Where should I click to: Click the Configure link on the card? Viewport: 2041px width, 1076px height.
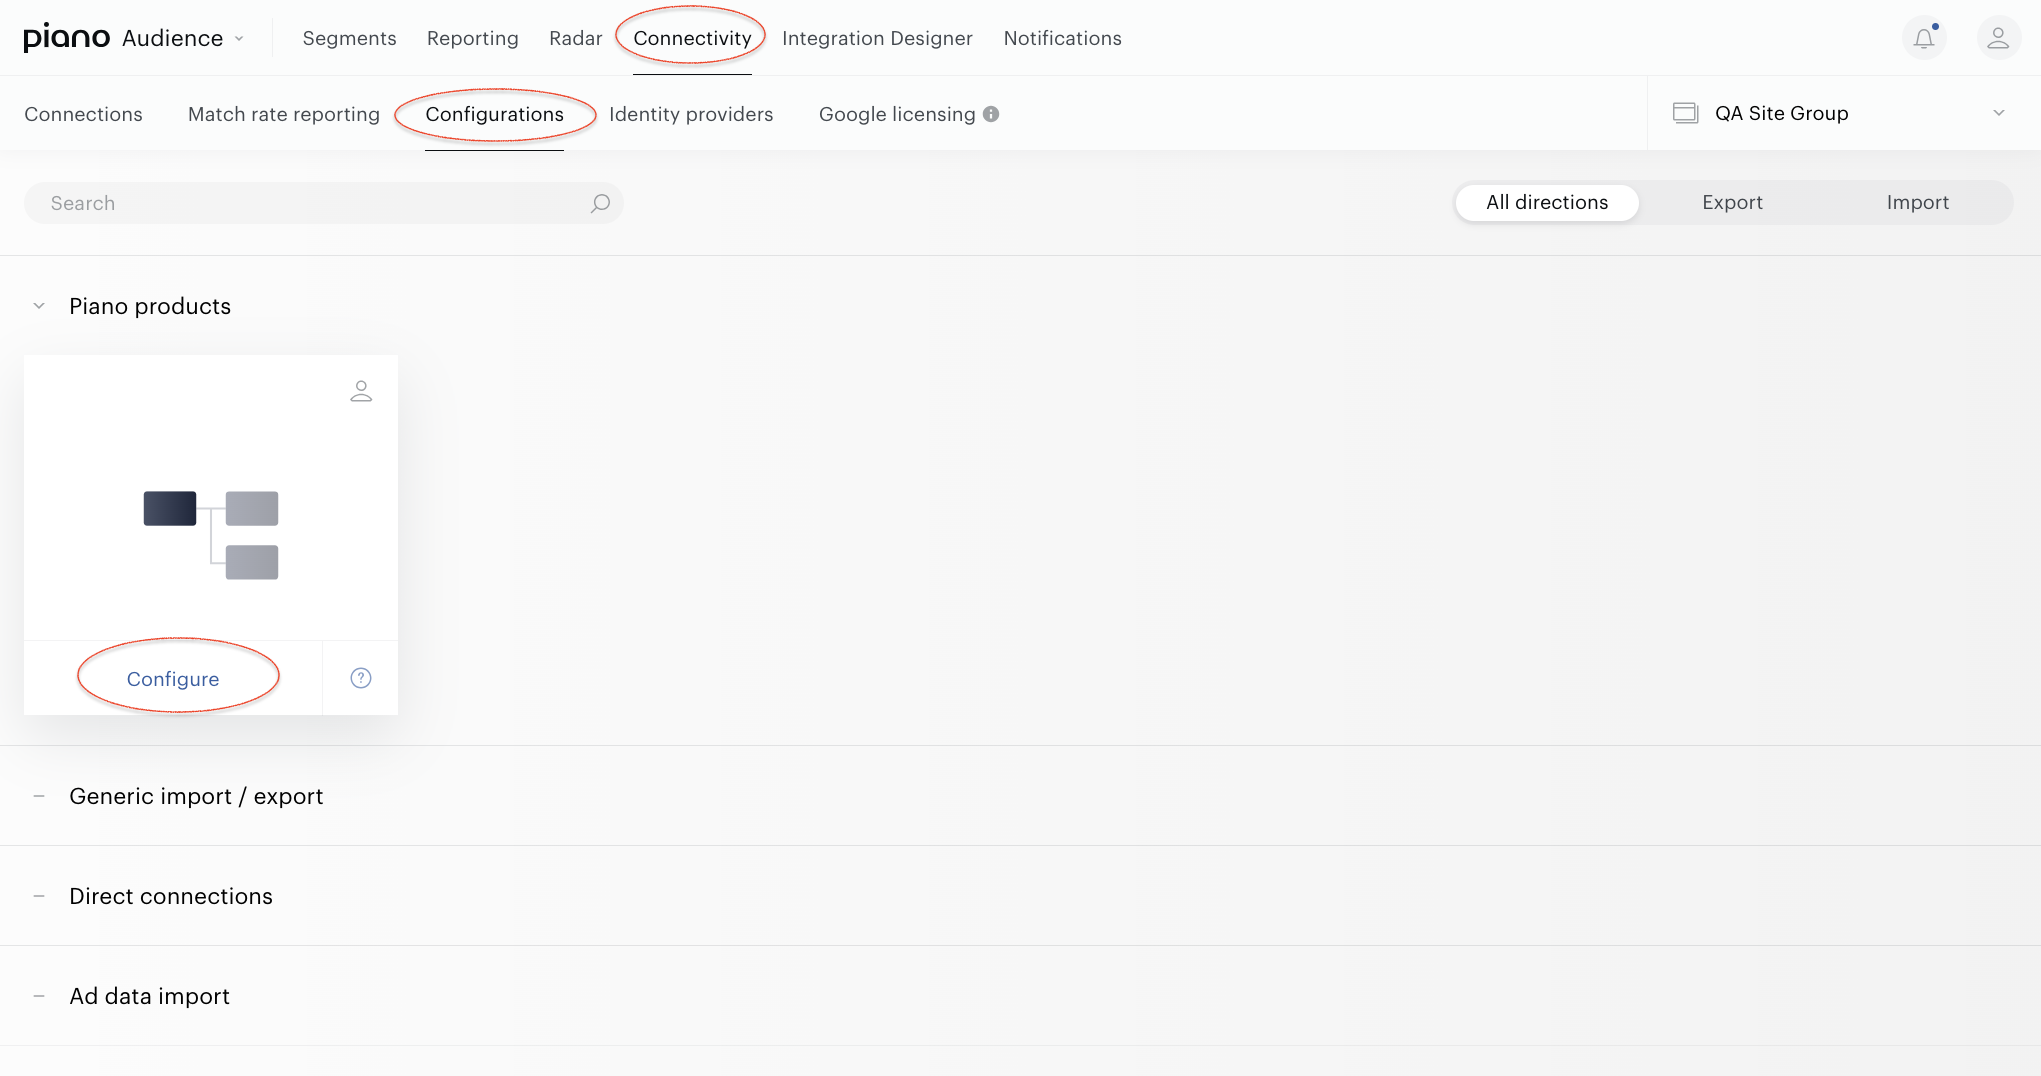click(173, 679)
